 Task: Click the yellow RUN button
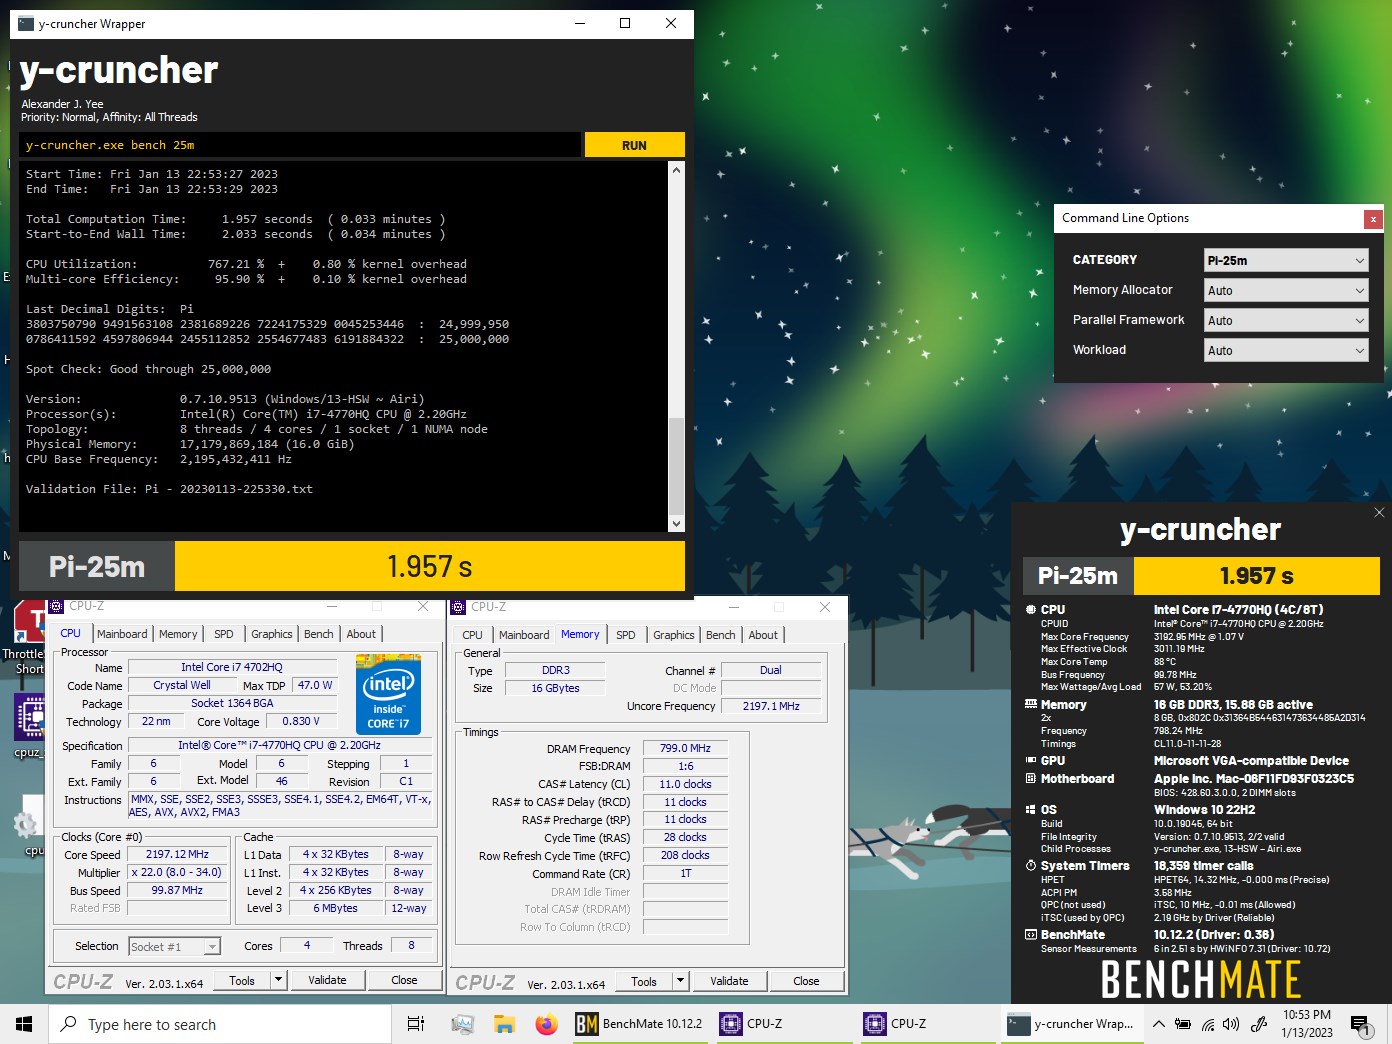click(634, 145)
